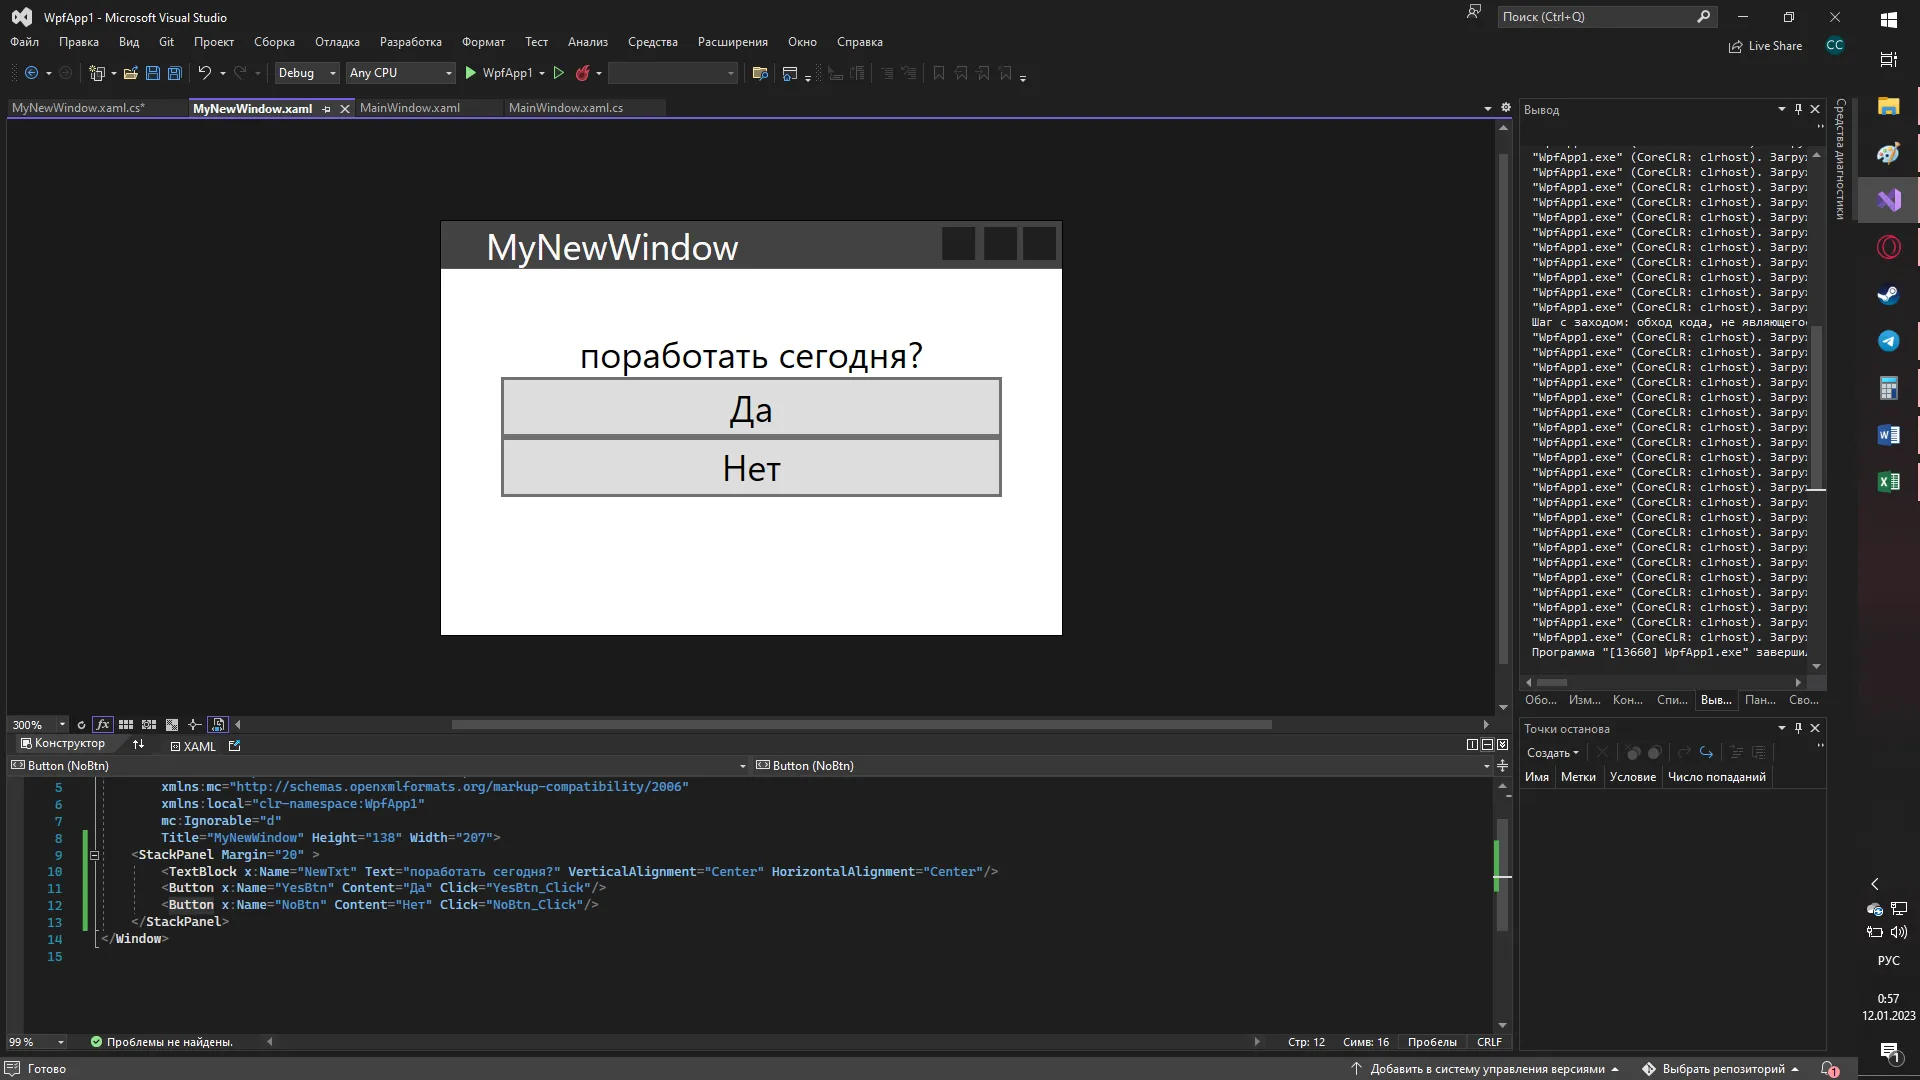Click the Save All double-diskette icon
This screenshot has height=1080, width=1920.
pyautogui.click(x=175, y=73)
